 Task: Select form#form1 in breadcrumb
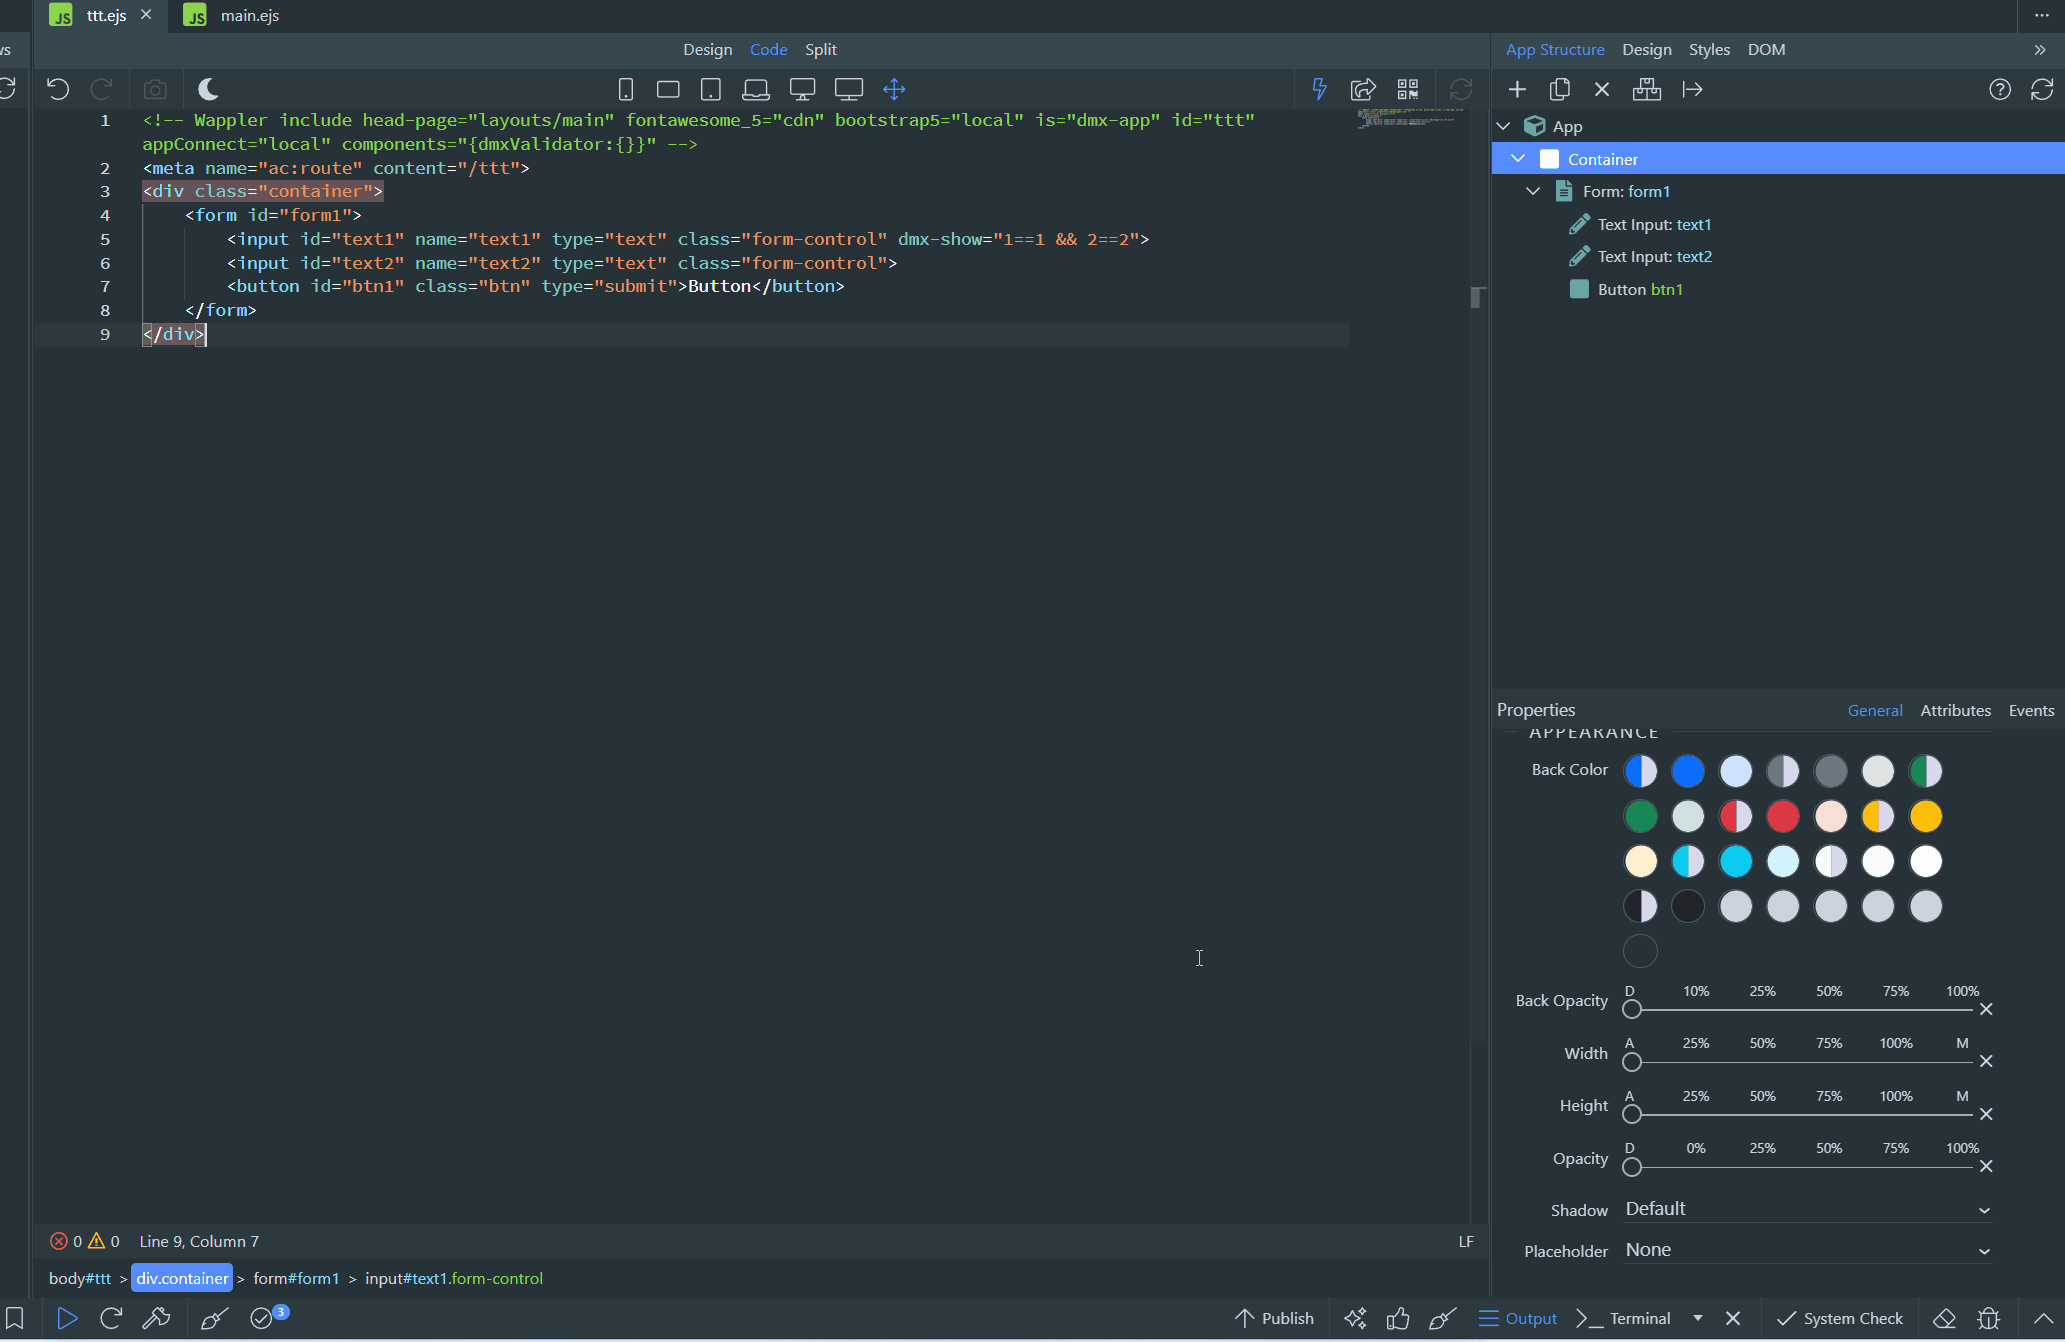(296, 1278)
